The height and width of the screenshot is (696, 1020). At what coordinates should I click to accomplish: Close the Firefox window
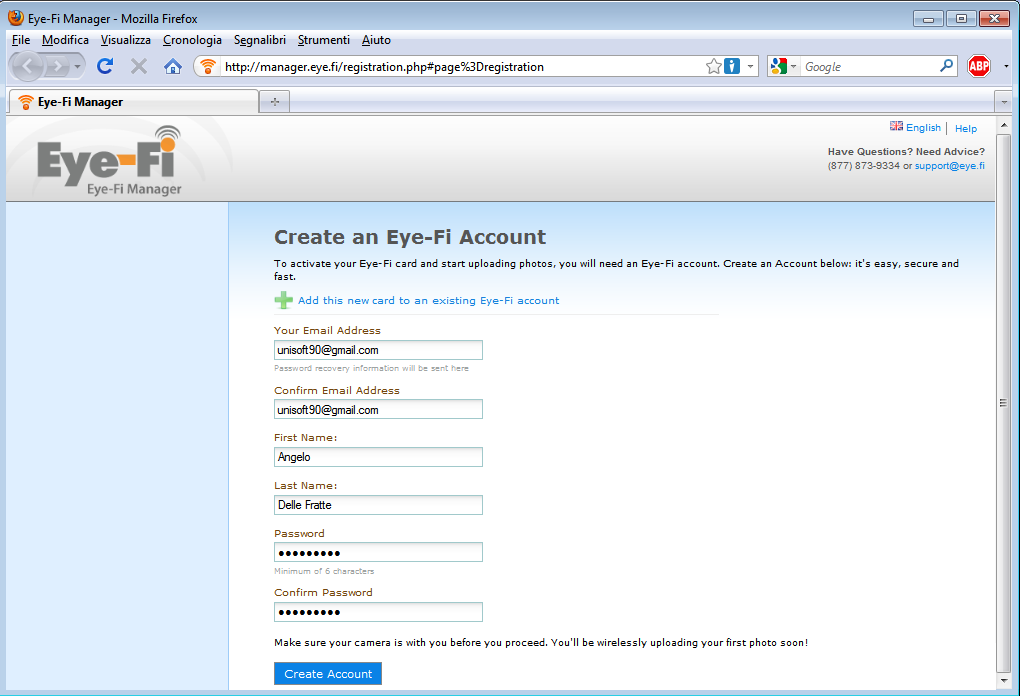click(x=995, y=19)
